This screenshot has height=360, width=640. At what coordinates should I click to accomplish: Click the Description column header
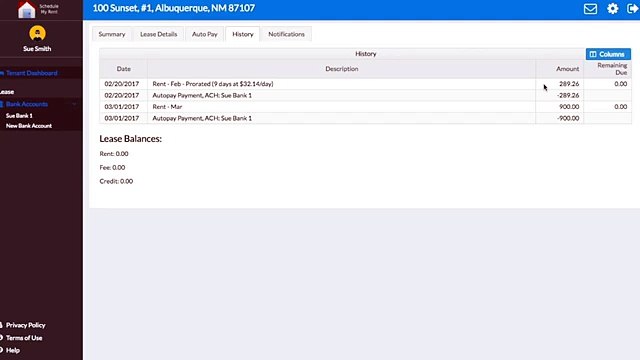click(x=341, y=69)
